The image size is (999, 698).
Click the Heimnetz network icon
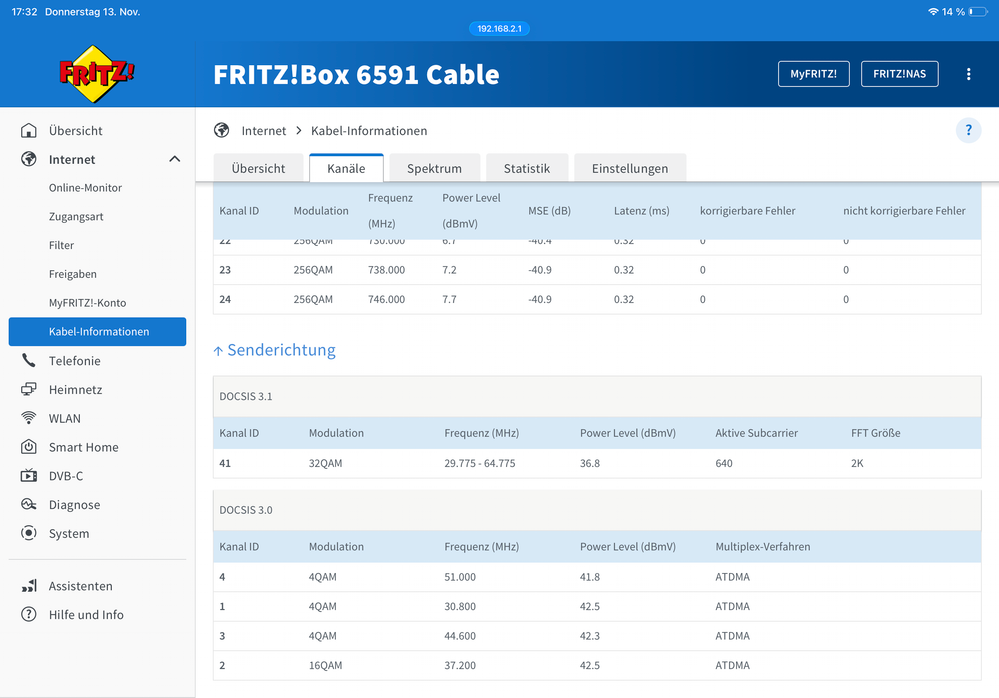29,390
